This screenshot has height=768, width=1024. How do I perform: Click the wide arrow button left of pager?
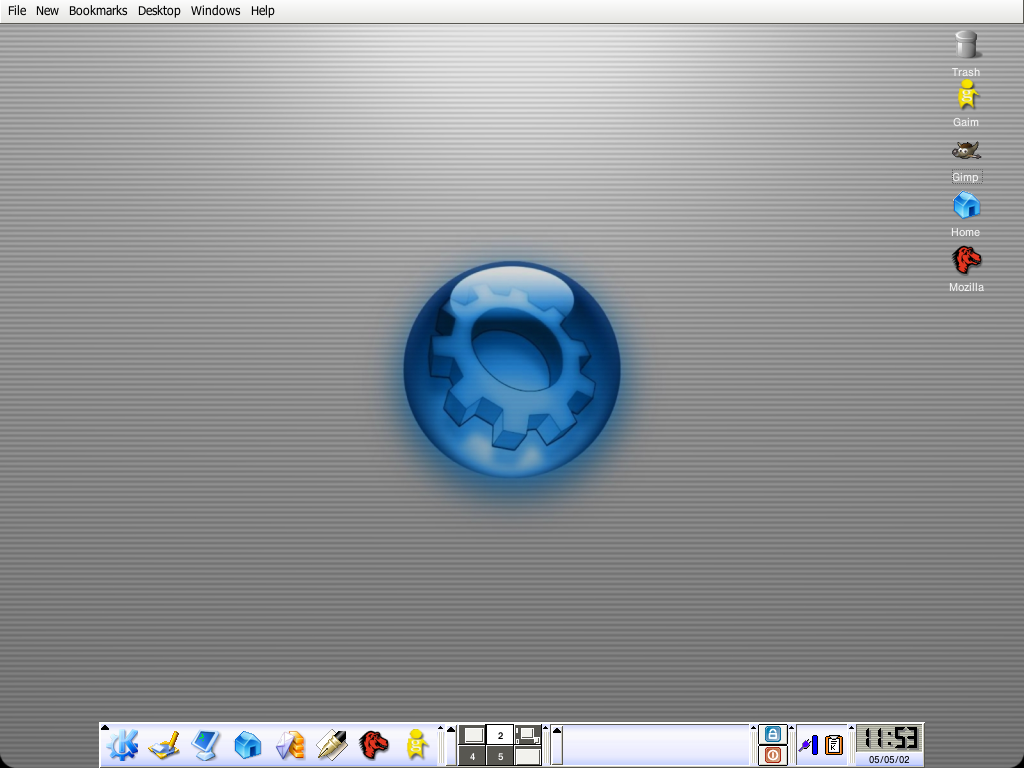click(451, 745)
